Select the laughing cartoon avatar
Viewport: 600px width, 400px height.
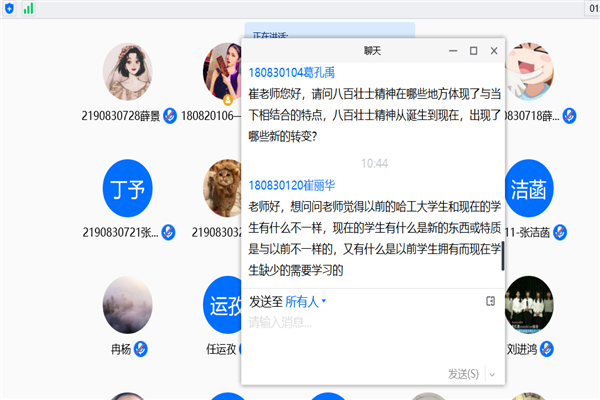pyautogui.click(x=529, y=72)
